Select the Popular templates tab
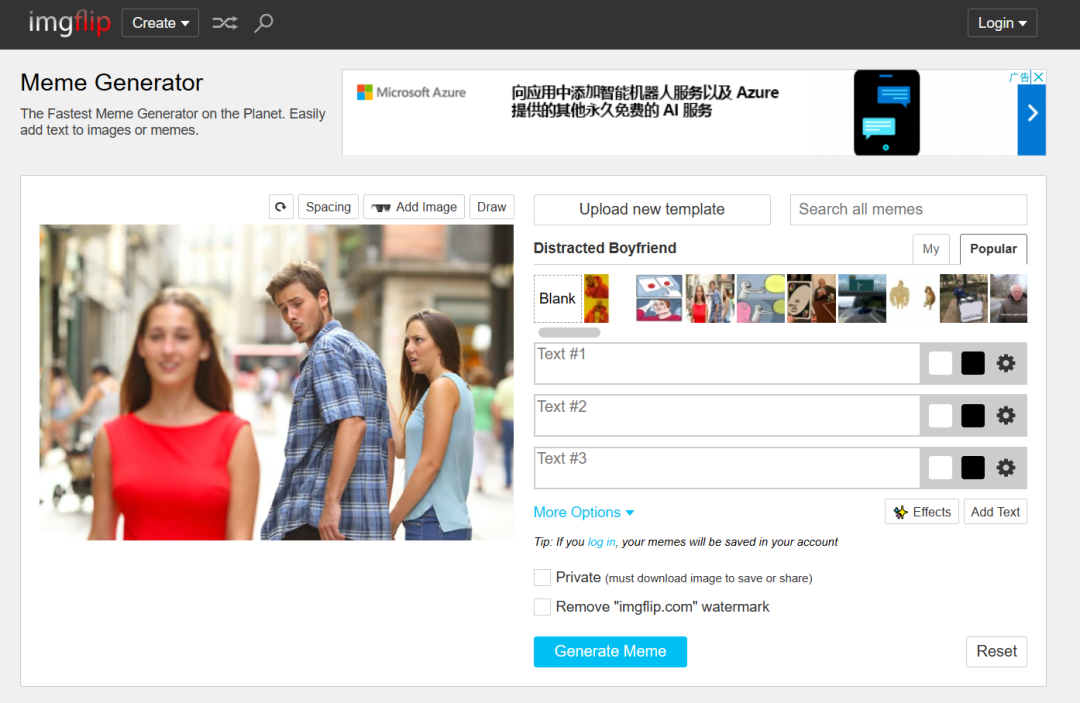Viewport: 1080px width, 703px height. tap(993, 249)
